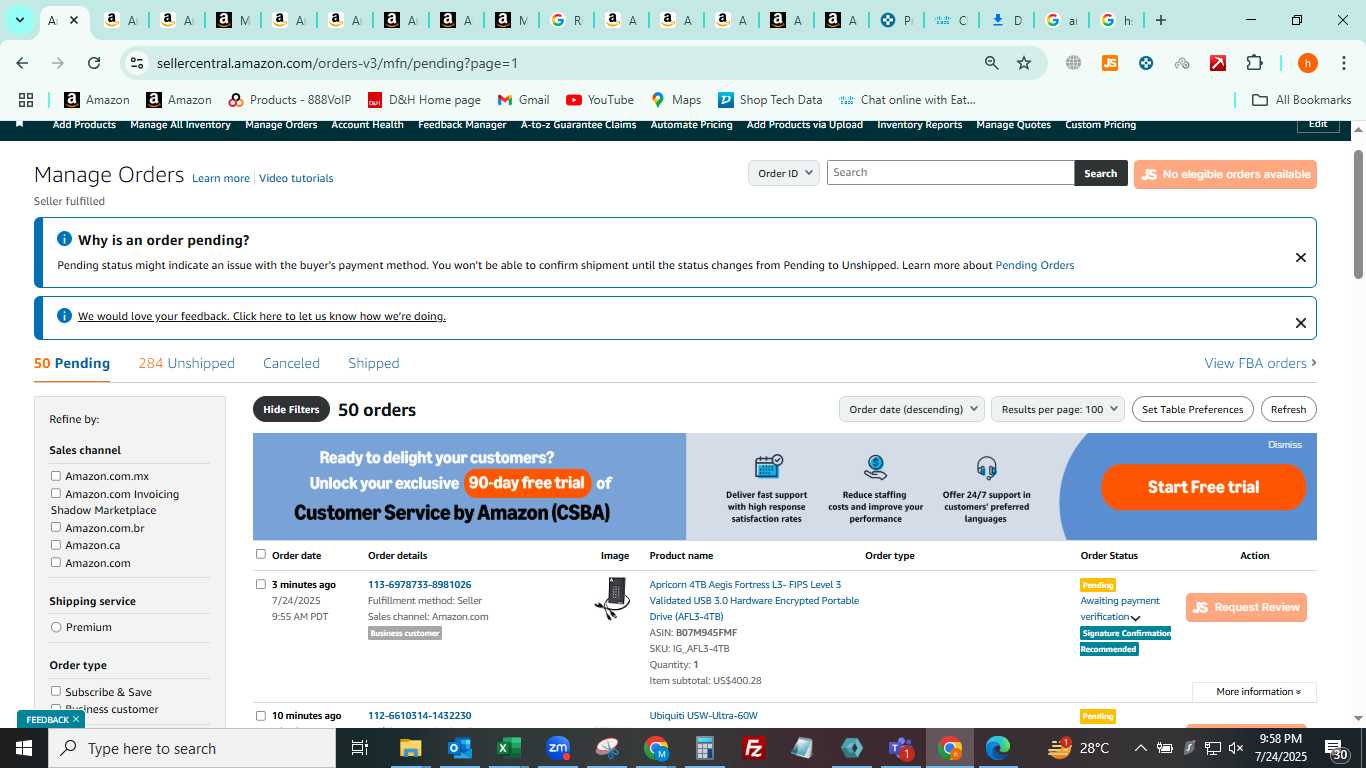Screen dimensions: 1366x768
Task: Open the notification center icon
Action: (x=1338, y=748)
